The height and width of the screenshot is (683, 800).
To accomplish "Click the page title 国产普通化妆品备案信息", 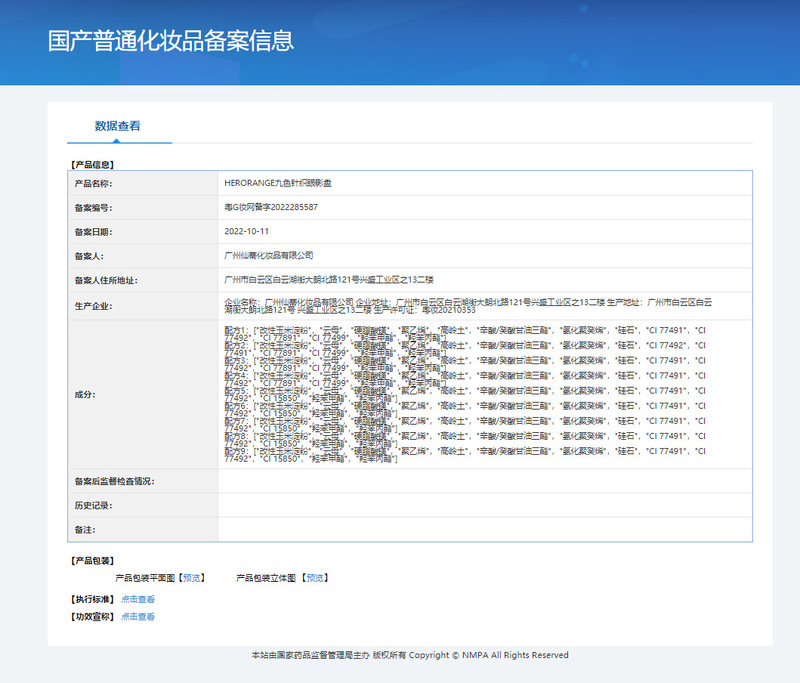I will click(x=171, y=41).
